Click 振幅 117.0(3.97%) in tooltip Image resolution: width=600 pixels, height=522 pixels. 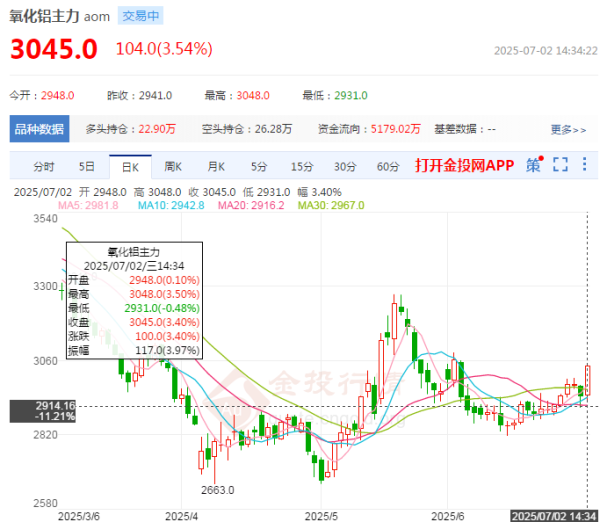click(x=134, y=350)
